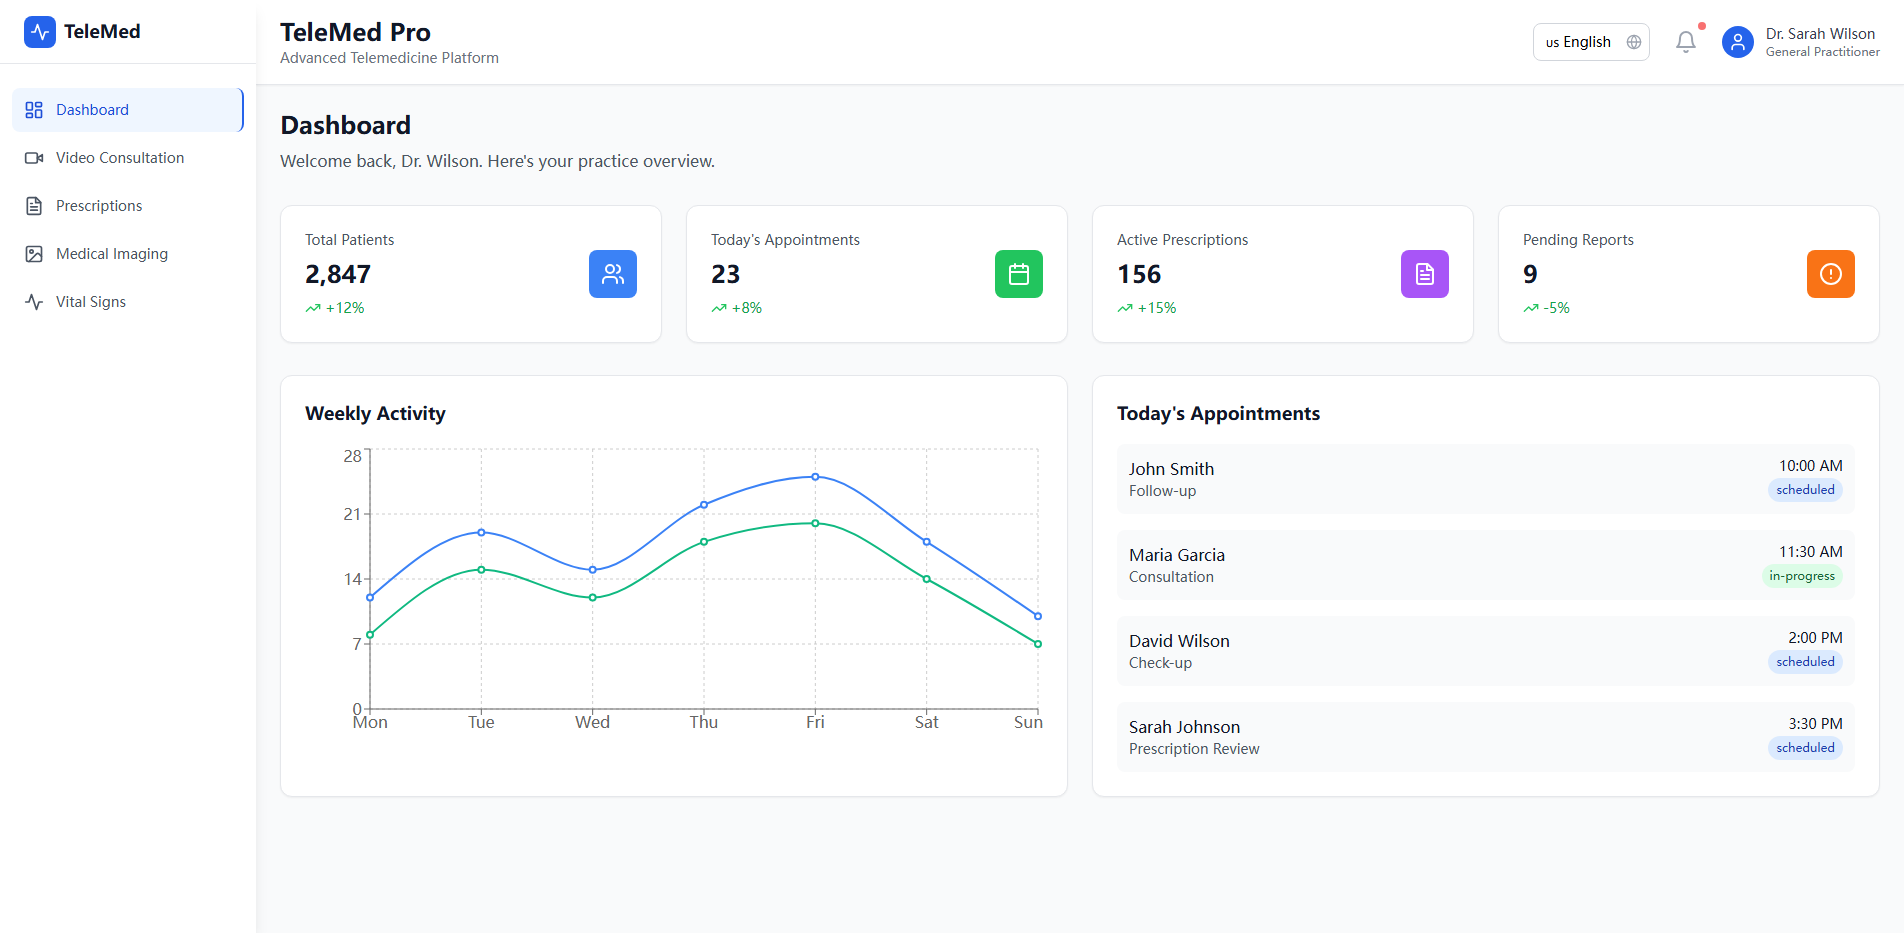Viewport: 1904px width, 933px height.
Task: Open Sarah Johnson's Prescription Review appointment
Action: (x=1485, y=737)
